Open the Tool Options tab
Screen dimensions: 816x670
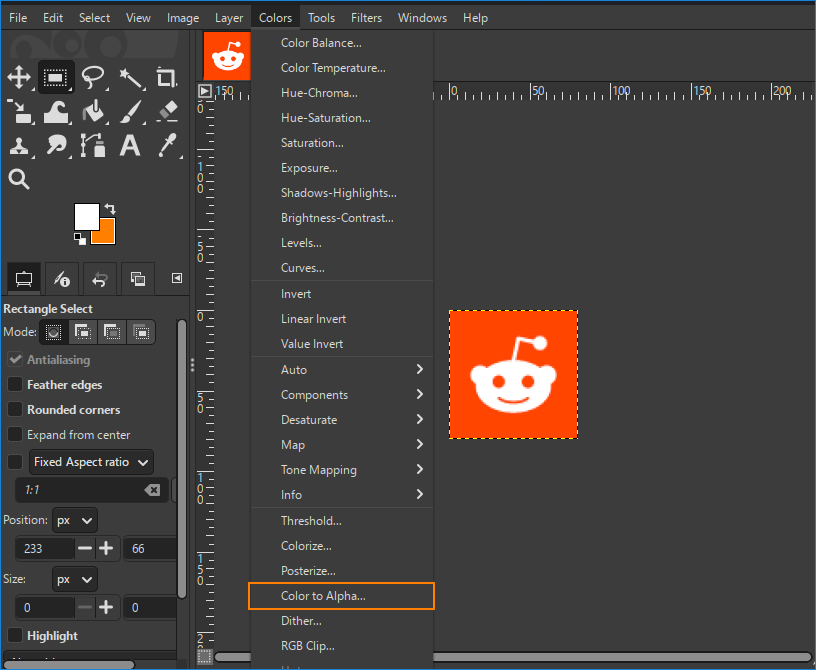click(24, 279)
